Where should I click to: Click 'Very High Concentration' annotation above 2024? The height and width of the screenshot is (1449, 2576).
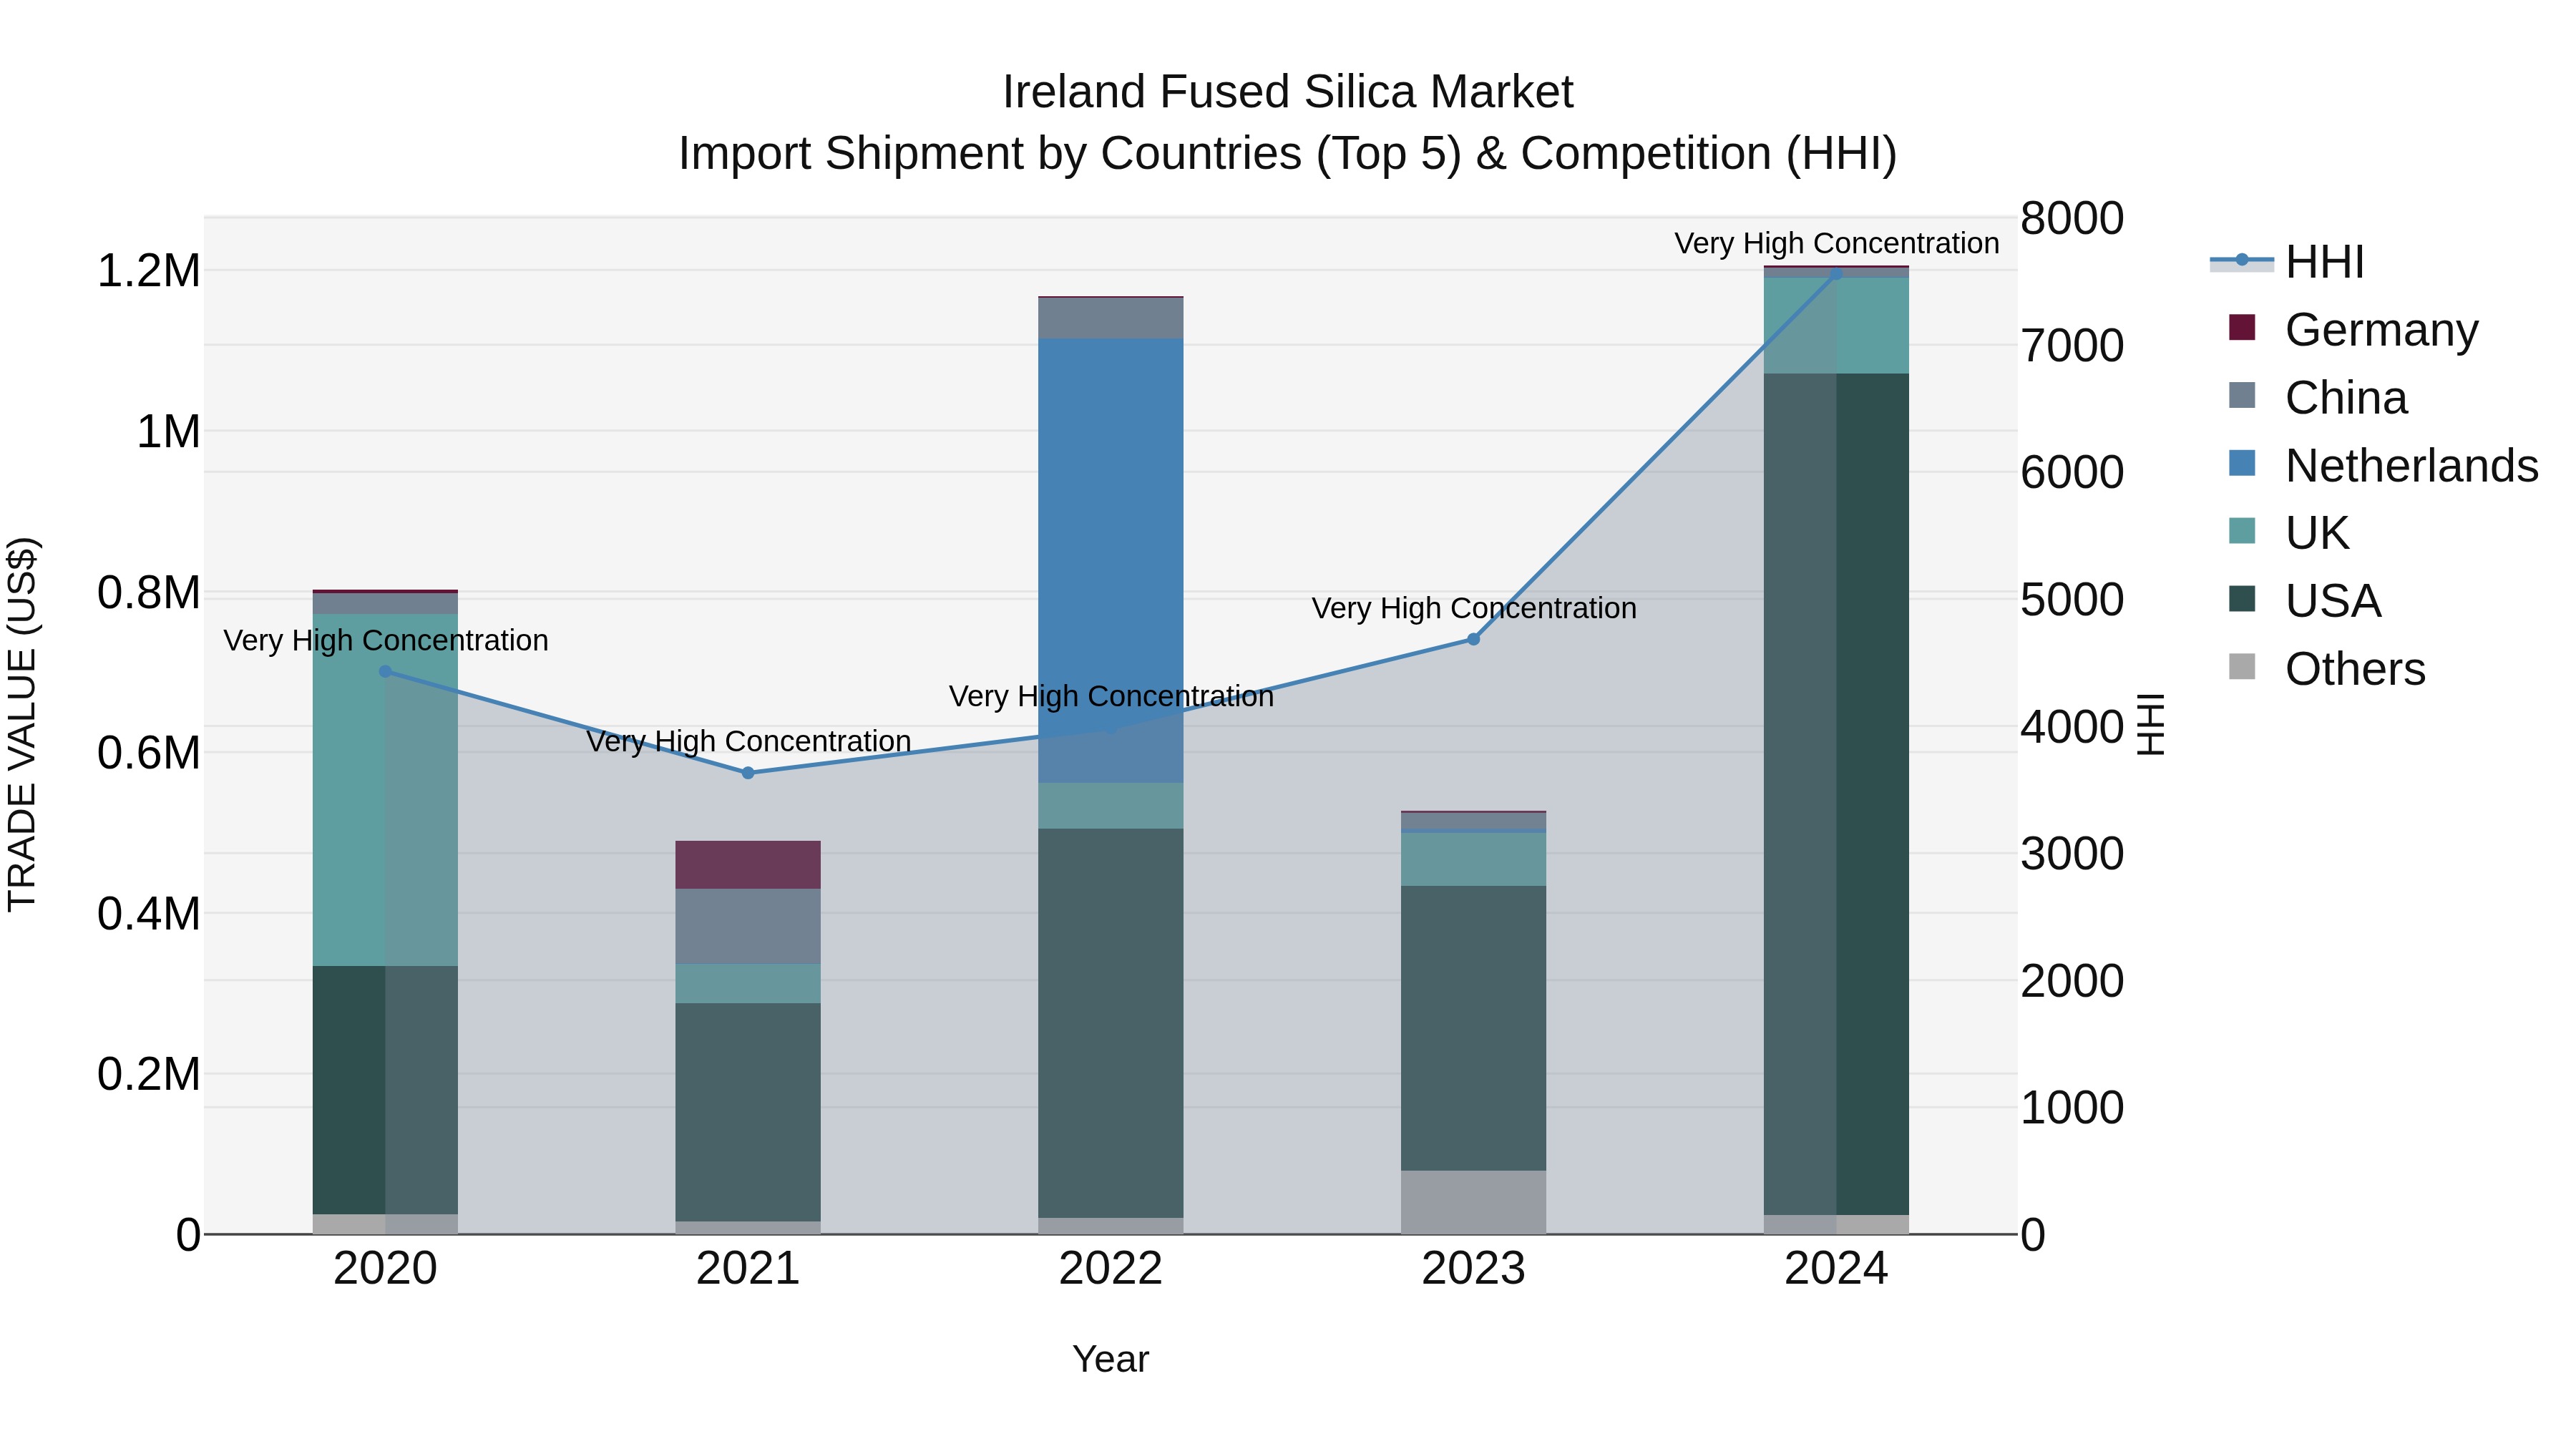[1836, 243]
